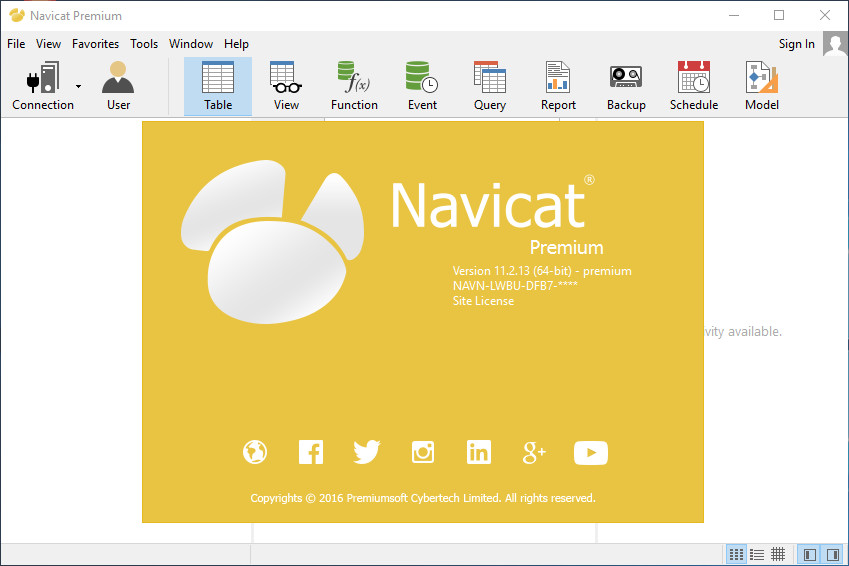Open the YouTube play icon

point(591,453)
